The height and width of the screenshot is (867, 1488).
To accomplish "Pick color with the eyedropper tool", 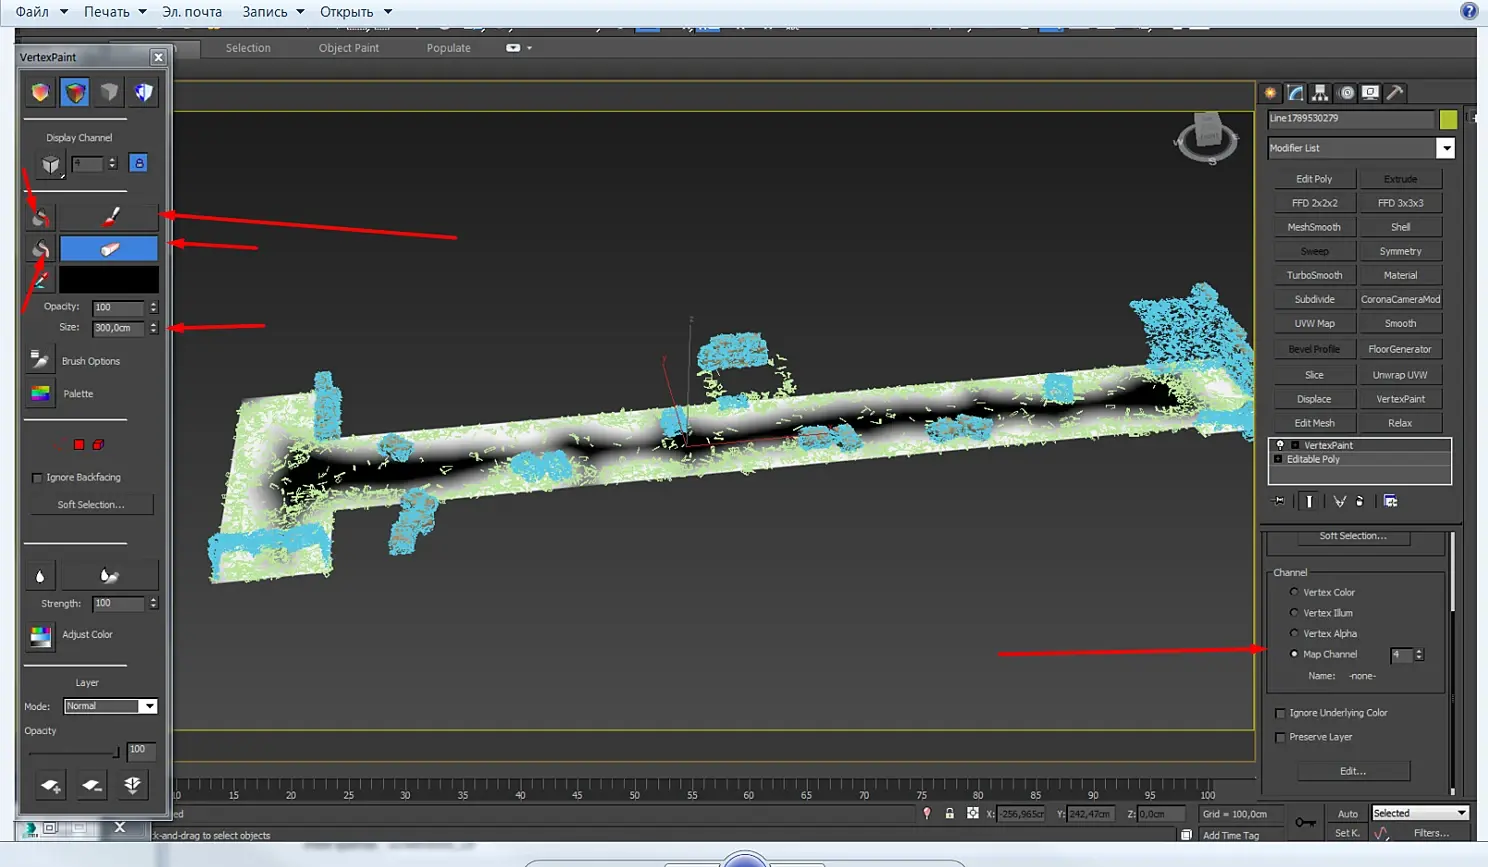I will click(x=40, y=281).
